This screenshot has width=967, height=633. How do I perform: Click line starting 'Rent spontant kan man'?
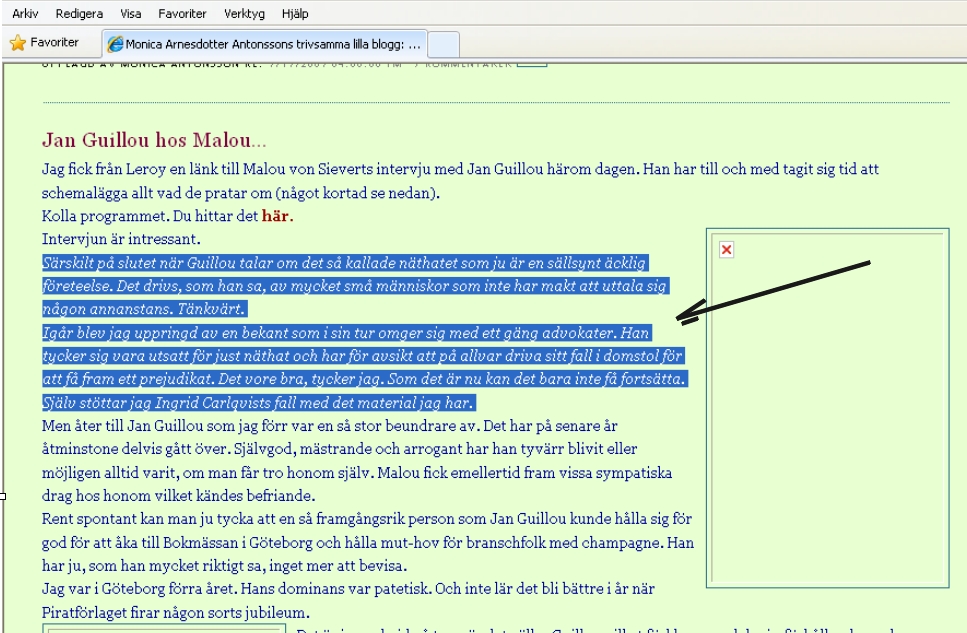[x=366, y=519]
